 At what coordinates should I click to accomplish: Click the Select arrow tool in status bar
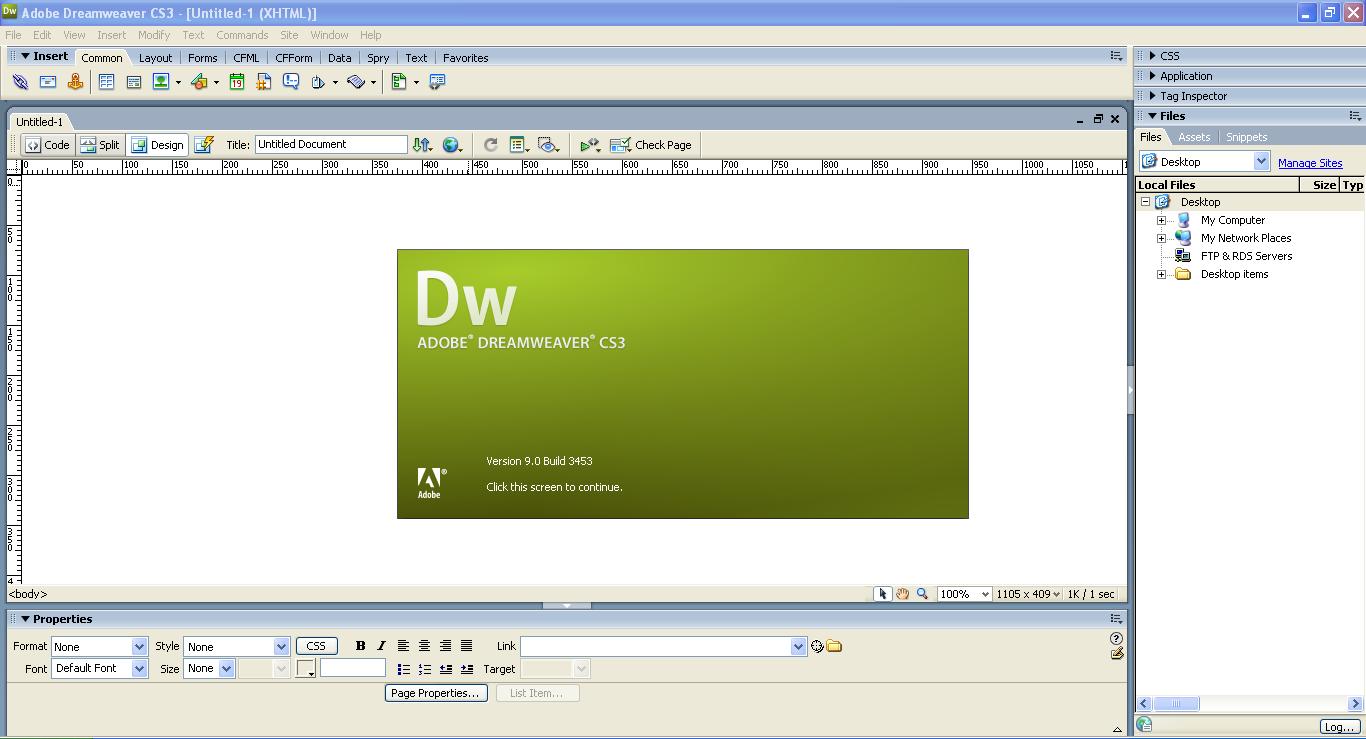[882, 594]
